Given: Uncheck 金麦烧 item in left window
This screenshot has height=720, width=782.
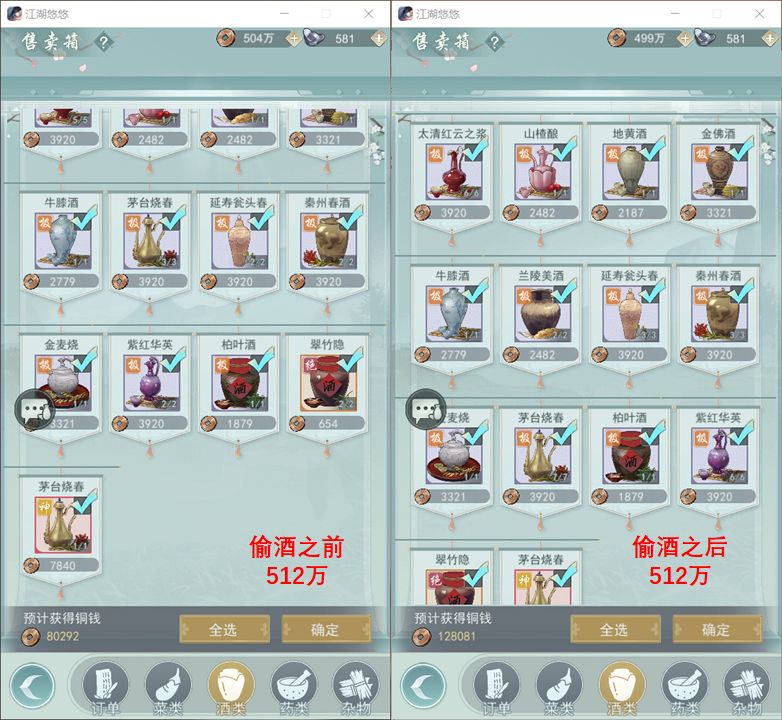Looking at the screenshot, I should (62, 383).
